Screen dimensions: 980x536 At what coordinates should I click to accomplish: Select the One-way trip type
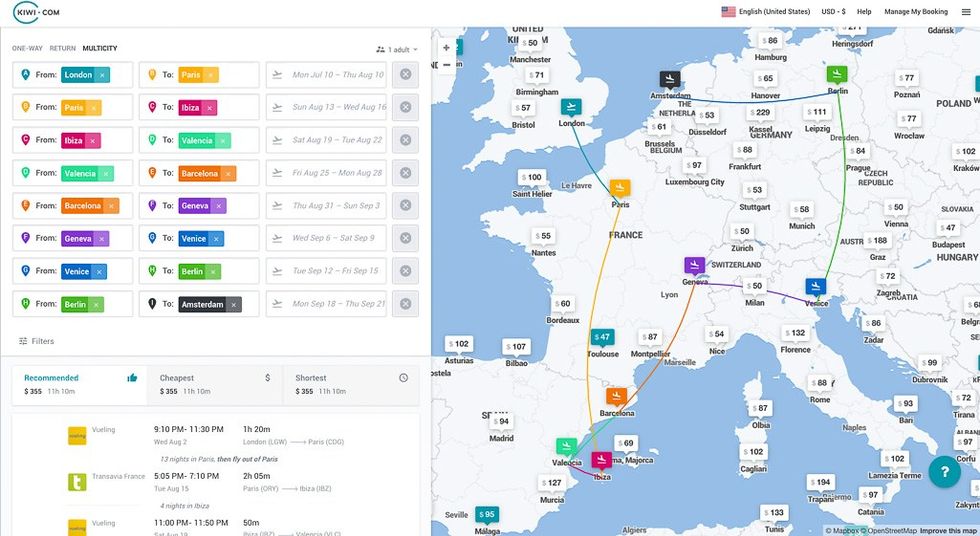[28, 48]
